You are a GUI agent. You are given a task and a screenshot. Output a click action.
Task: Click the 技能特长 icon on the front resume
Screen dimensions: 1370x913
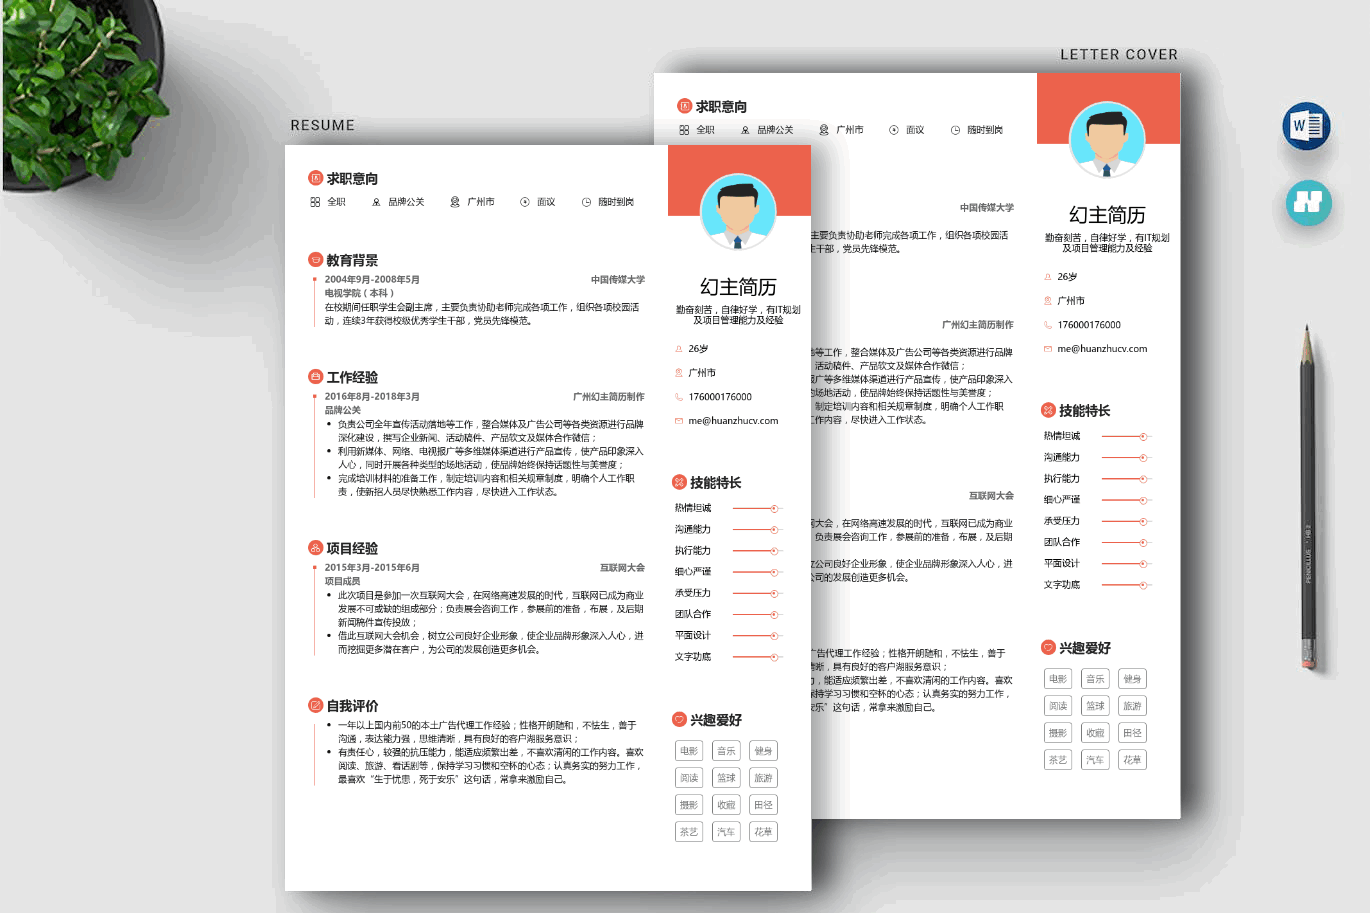tap(679, 482)
